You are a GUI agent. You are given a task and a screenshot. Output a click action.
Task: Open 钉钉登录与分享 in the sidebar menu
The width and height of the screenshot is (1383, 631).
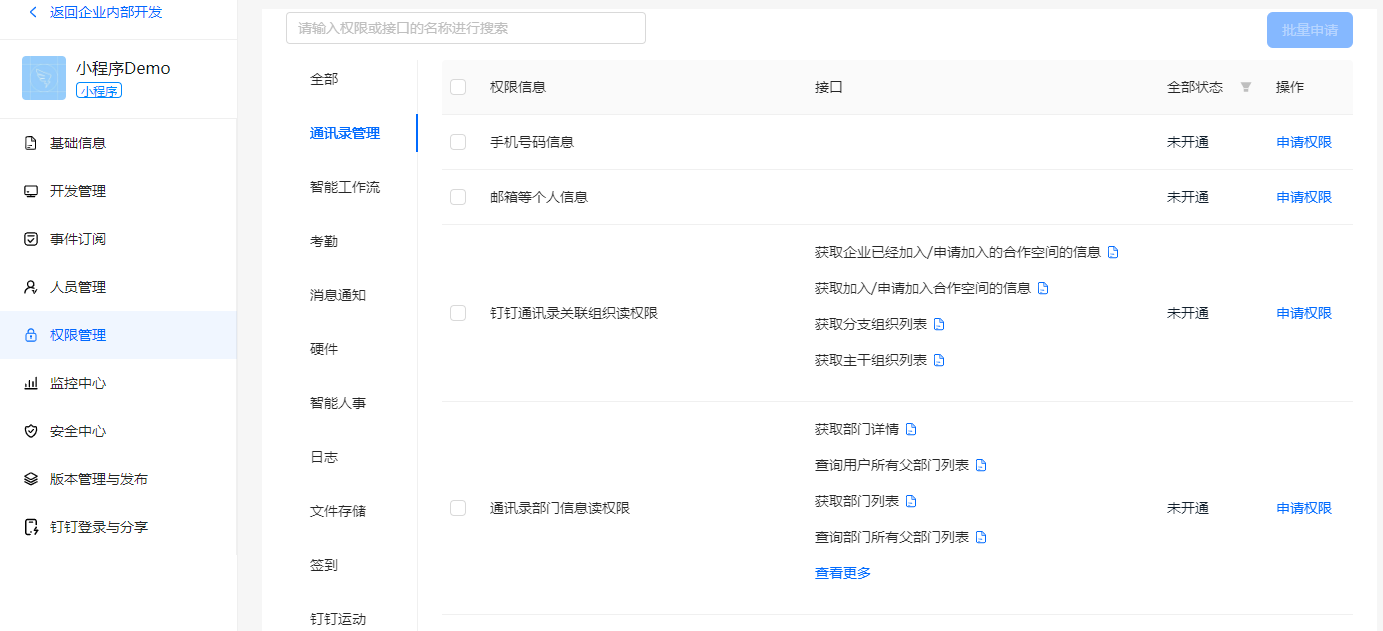[x=118, y=527]
